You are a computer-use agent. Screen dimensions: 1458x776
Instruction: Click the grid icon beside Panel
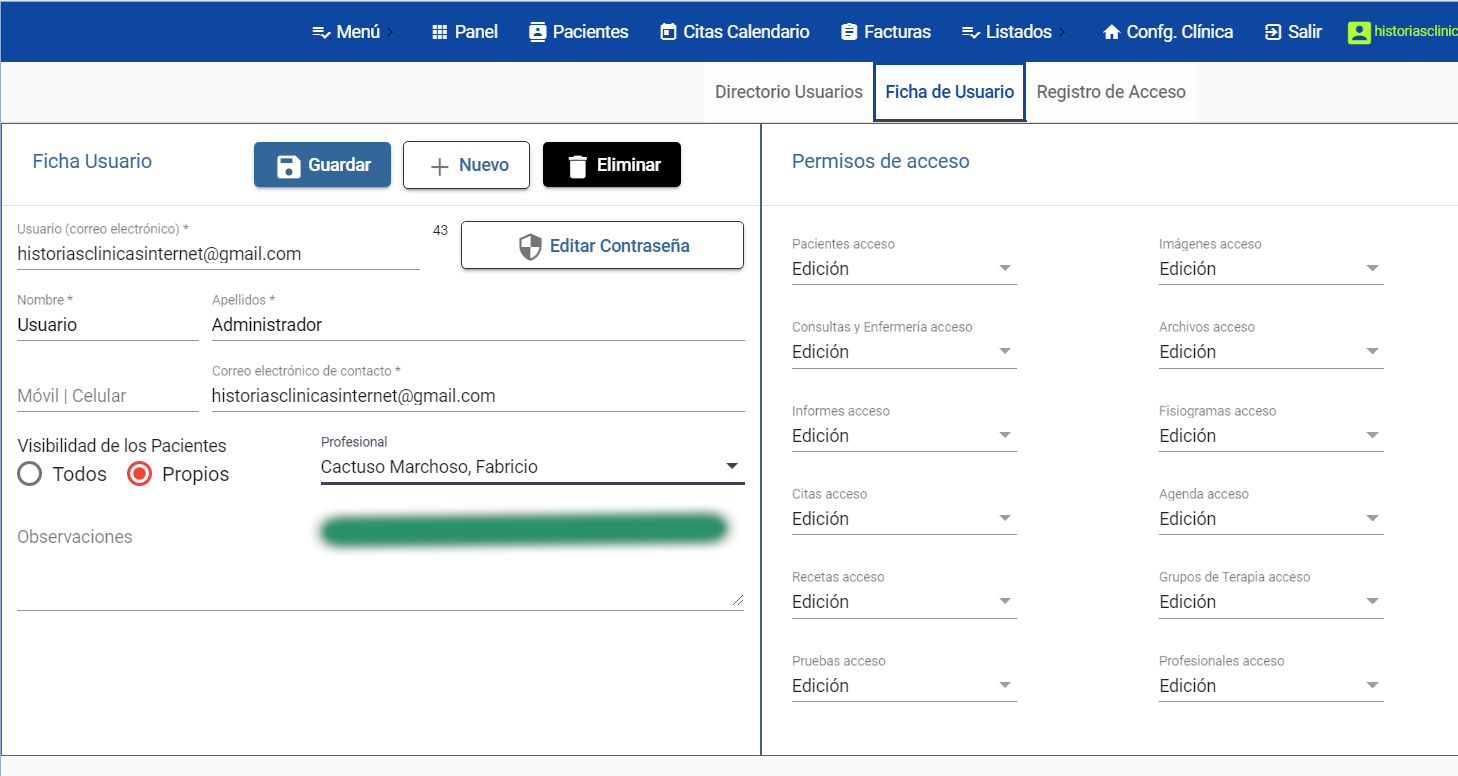[439, 32]
